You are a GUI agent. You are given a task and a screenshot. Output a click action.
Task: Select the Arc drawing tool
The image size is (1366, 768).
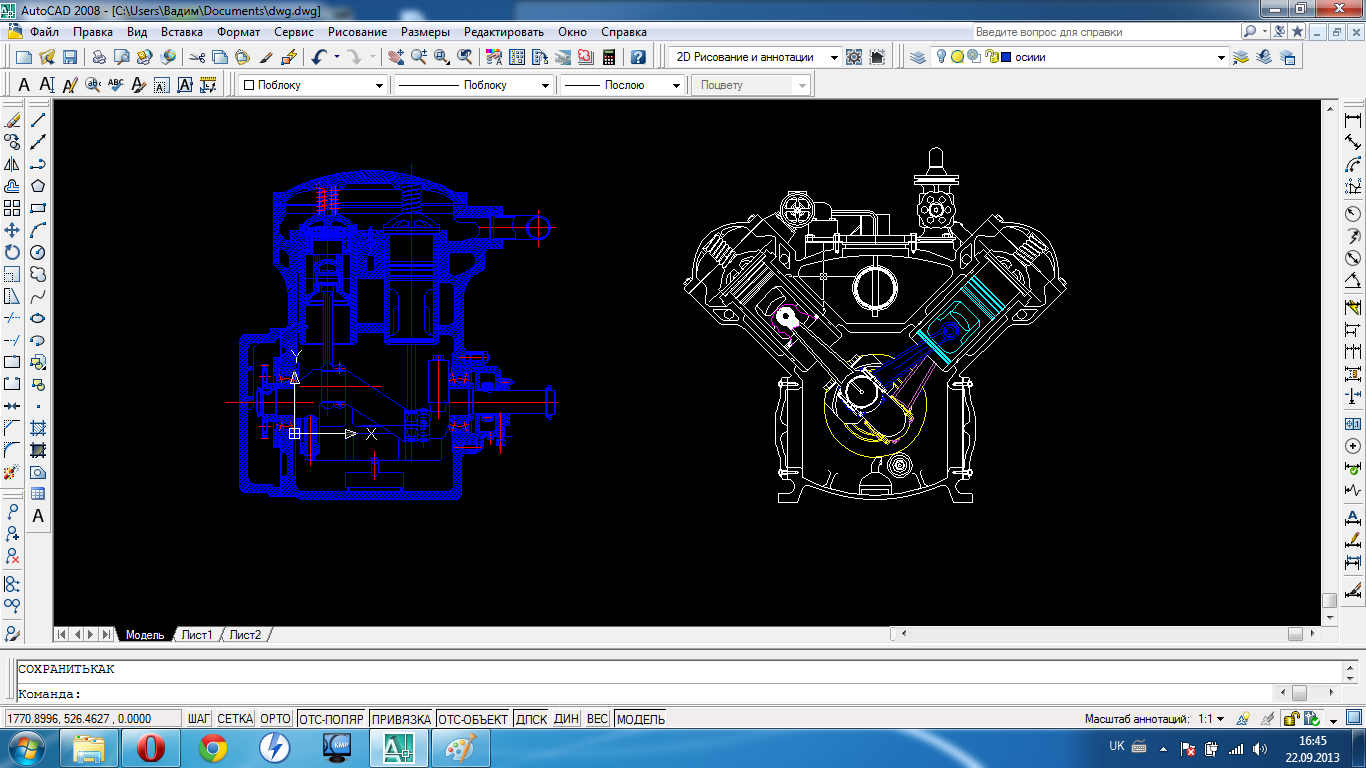click(38, 230)
